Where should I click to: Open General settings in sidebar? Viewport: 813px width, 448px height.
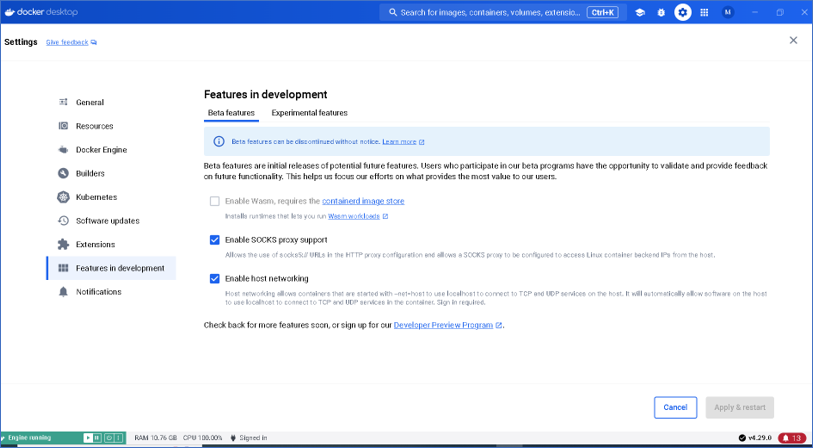tap(111, 102)
